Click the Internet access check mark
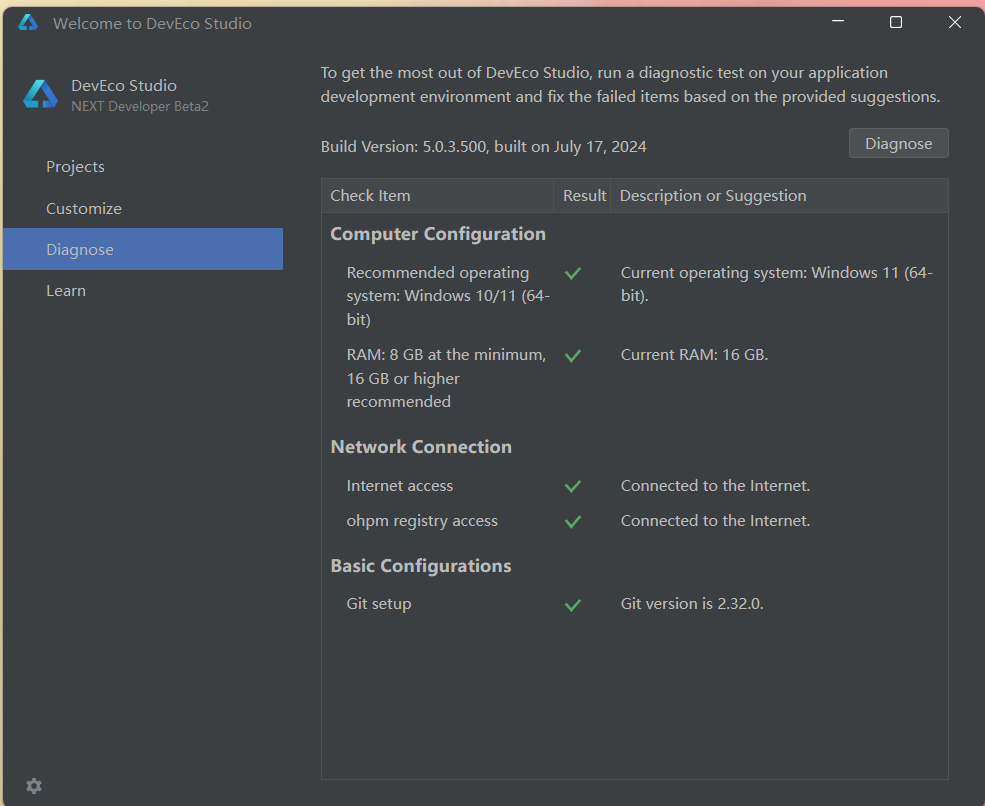985x806 pixels. click(572, 486)
